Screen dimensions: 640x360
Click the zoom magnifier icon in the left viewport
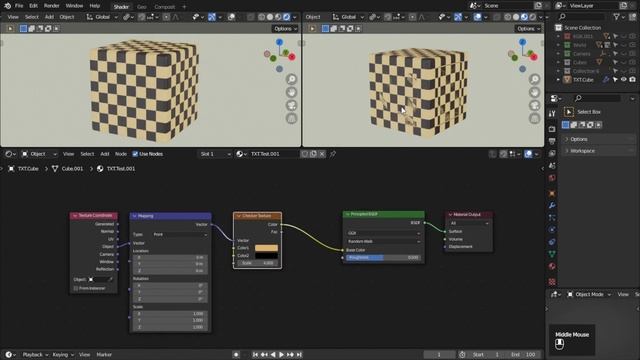(x=291, y=79)
